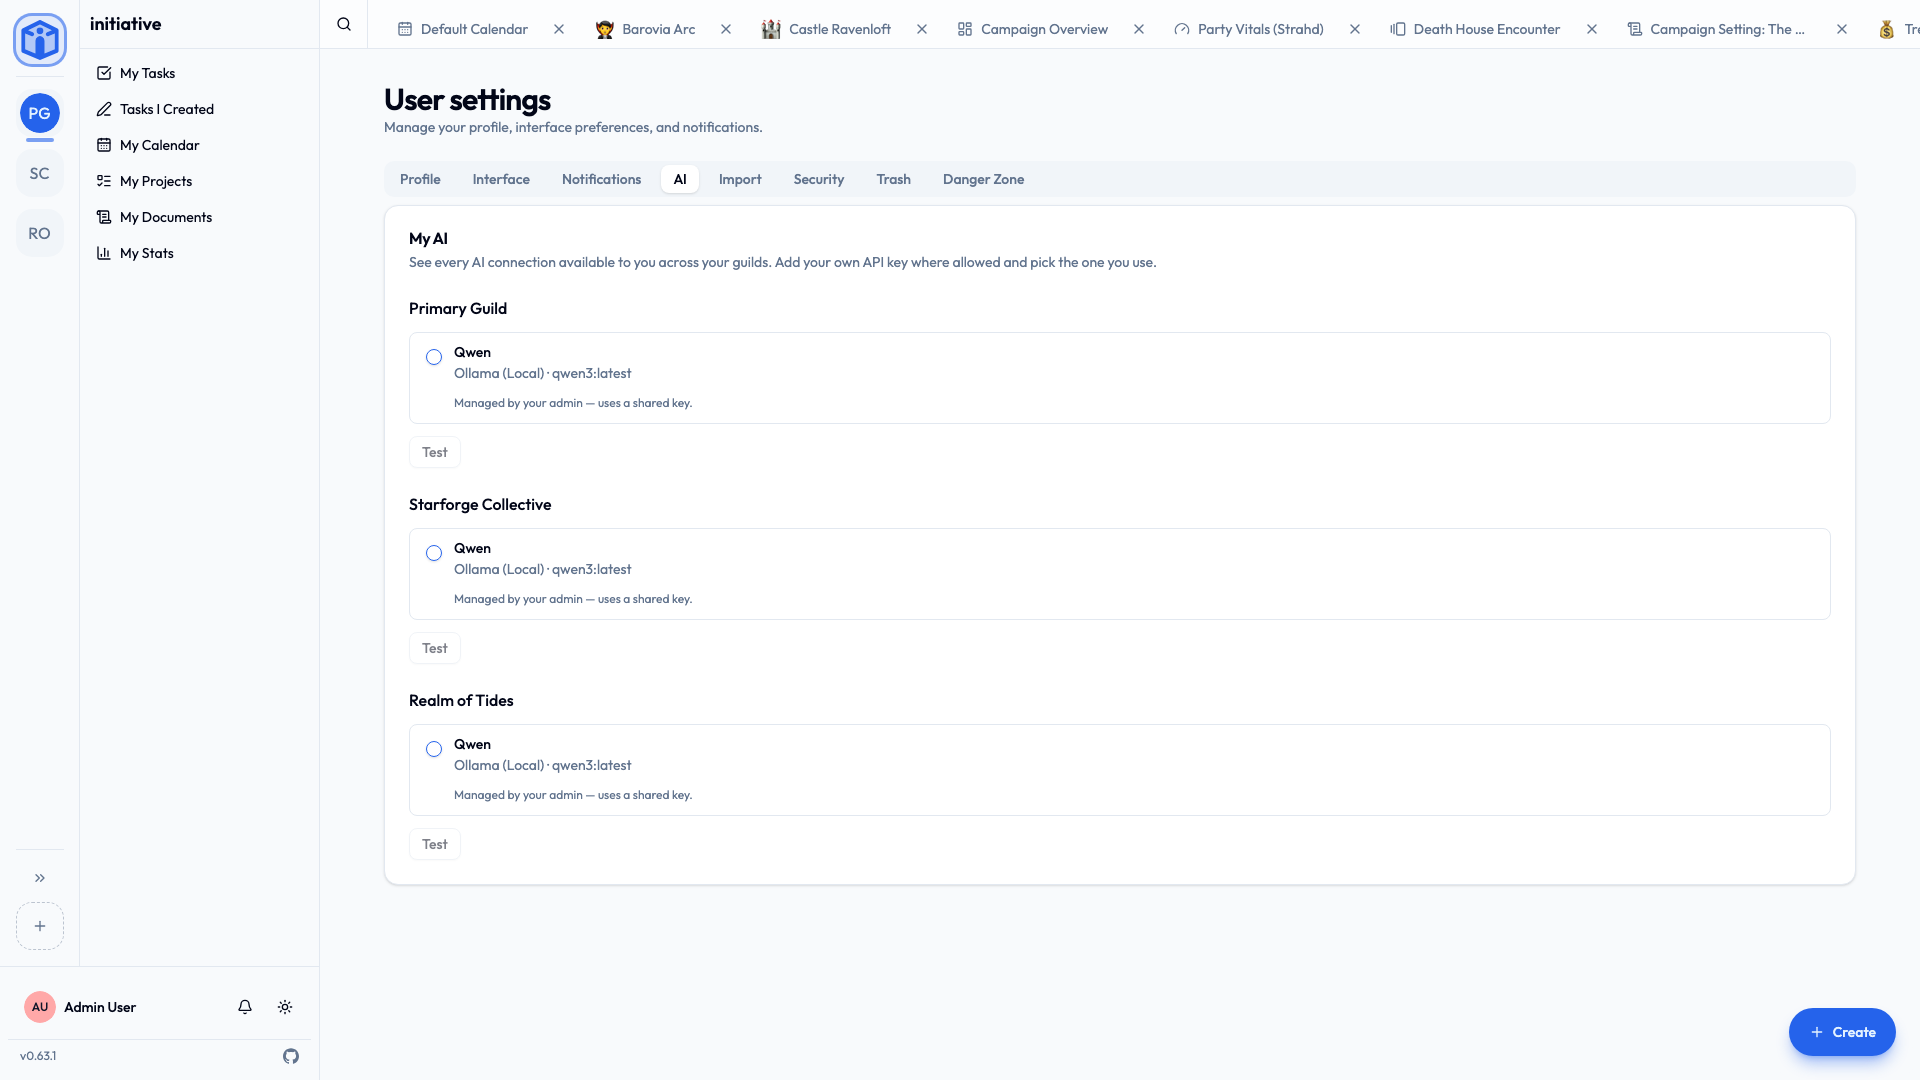Click the initiative app logo
1920x1080 pixels.
pyautogui.click(x=40, y=40)
